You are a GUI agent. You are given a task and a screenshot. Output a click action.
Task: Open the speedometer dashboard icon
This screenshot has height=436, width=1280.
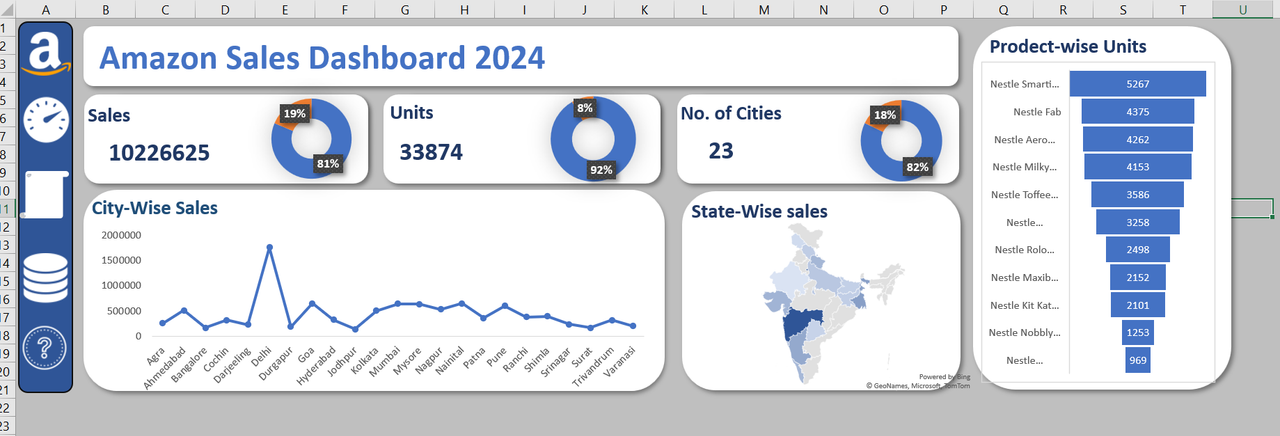[45, 121]
